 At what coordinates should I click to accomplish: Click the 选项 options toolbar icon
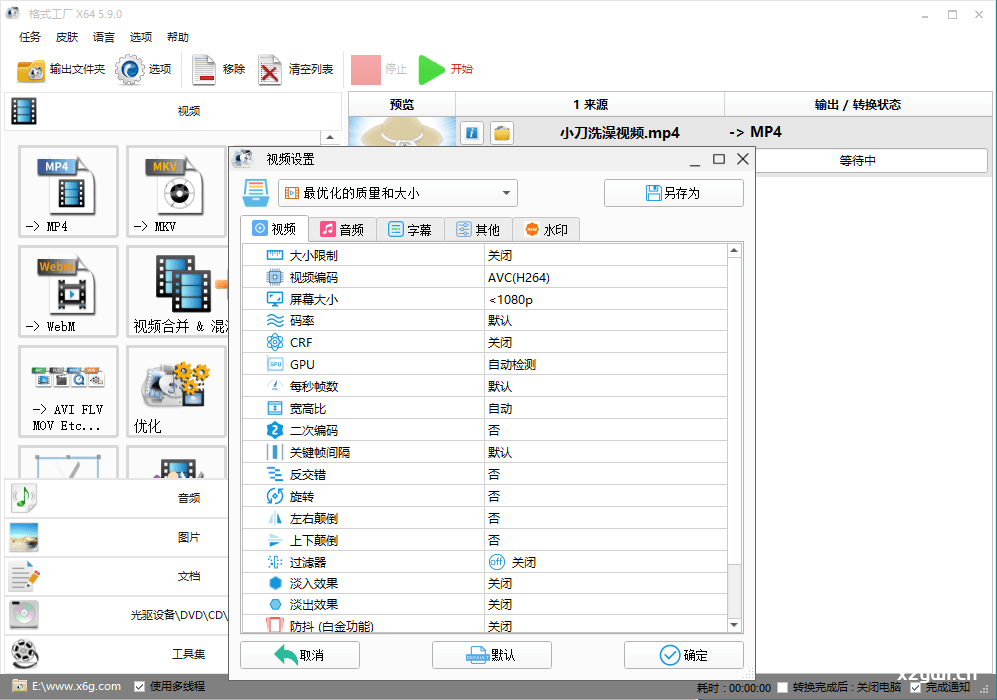pos(129,70)
